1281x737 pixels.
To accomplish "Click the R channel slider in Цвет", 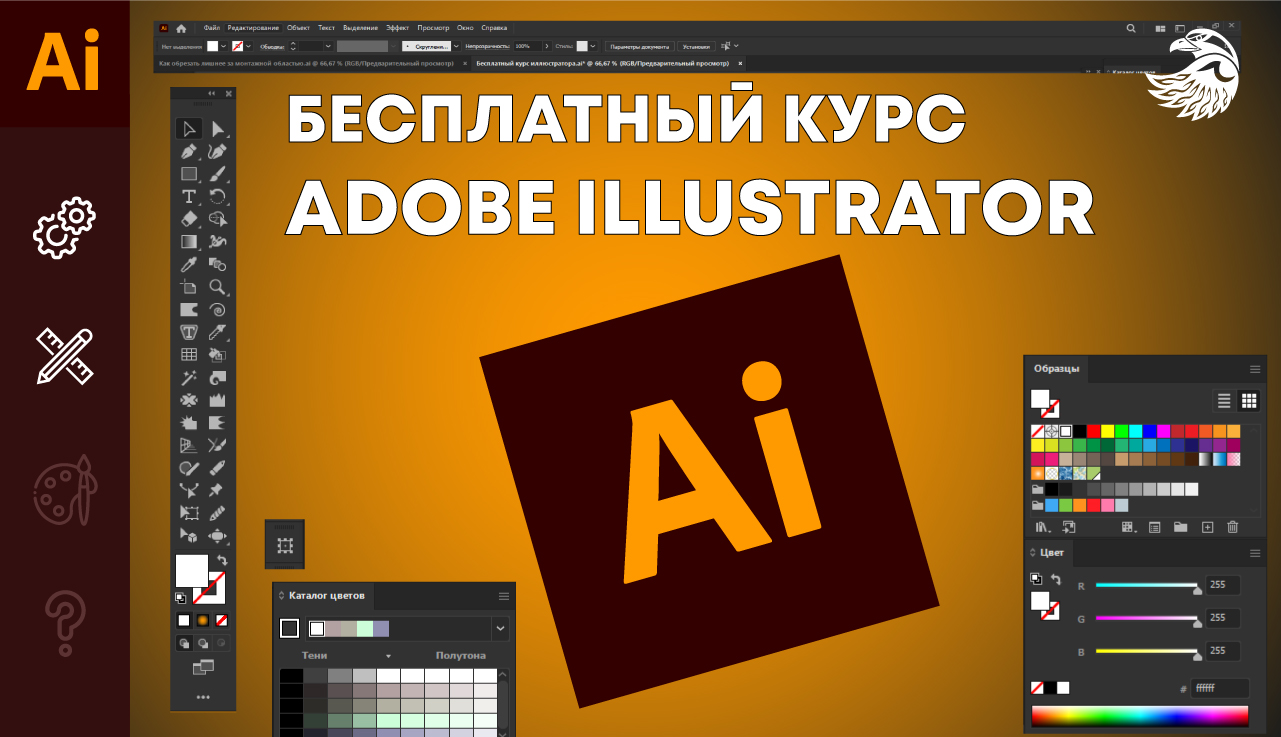I will (1147, 585).
